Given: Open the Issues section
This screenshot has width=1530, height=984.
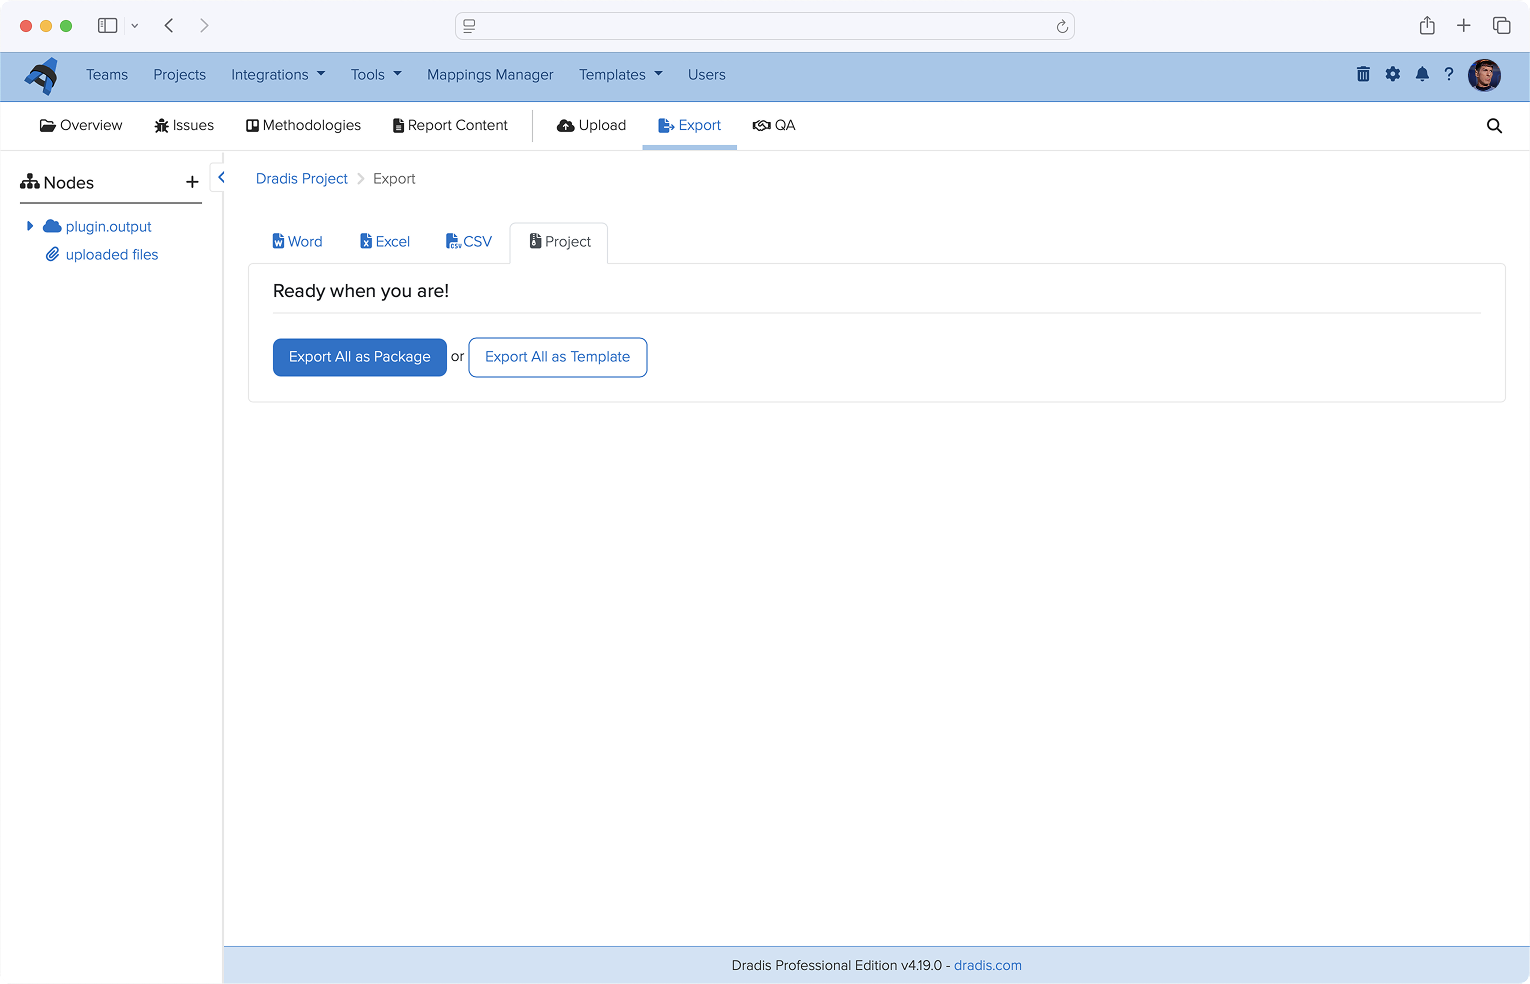Looking at the screenshot, I should tap(184, 126).
